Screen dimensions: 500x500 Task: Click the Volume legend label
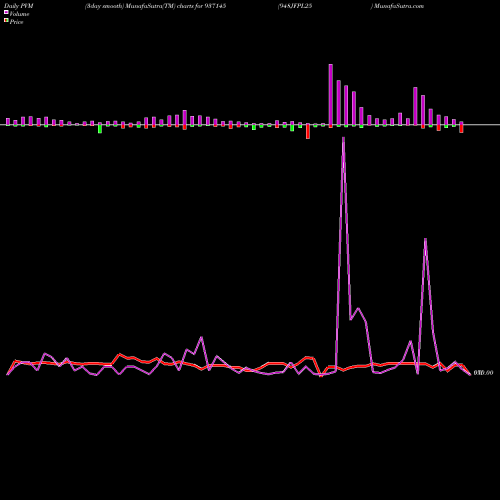(19, 14)
